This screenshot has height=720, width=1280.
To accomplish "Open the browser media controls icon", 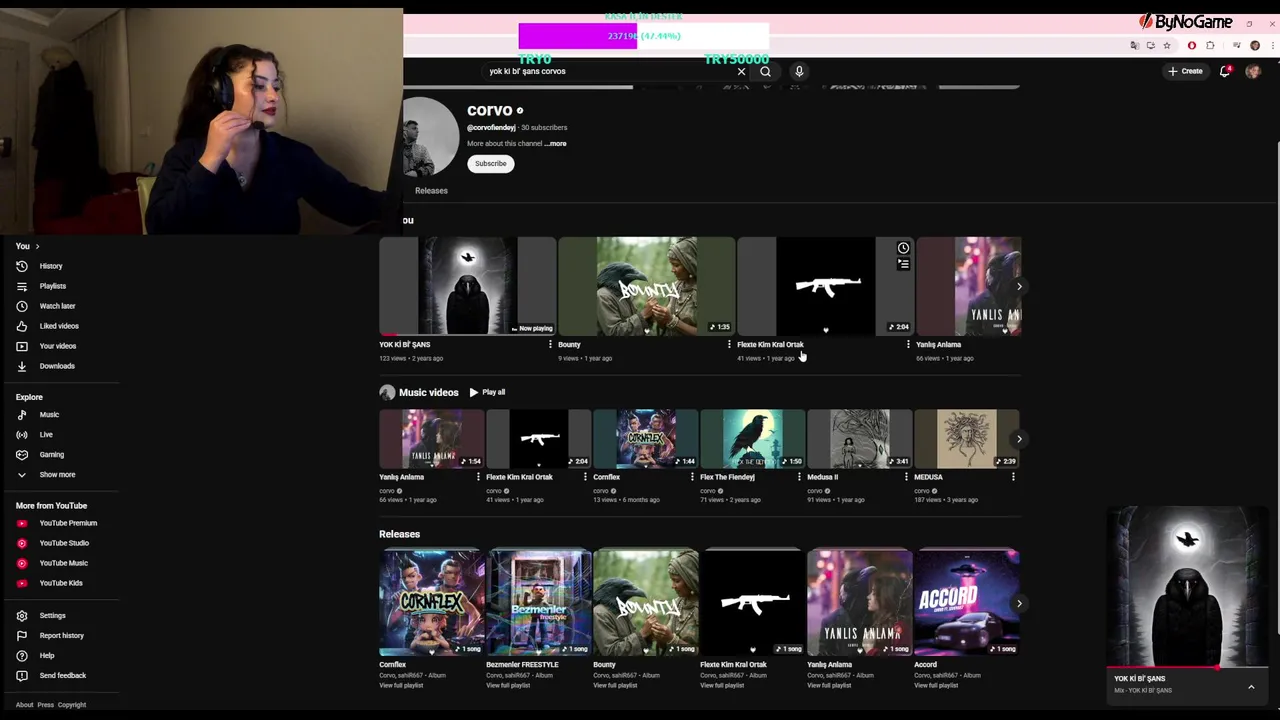I will 1237,45.
